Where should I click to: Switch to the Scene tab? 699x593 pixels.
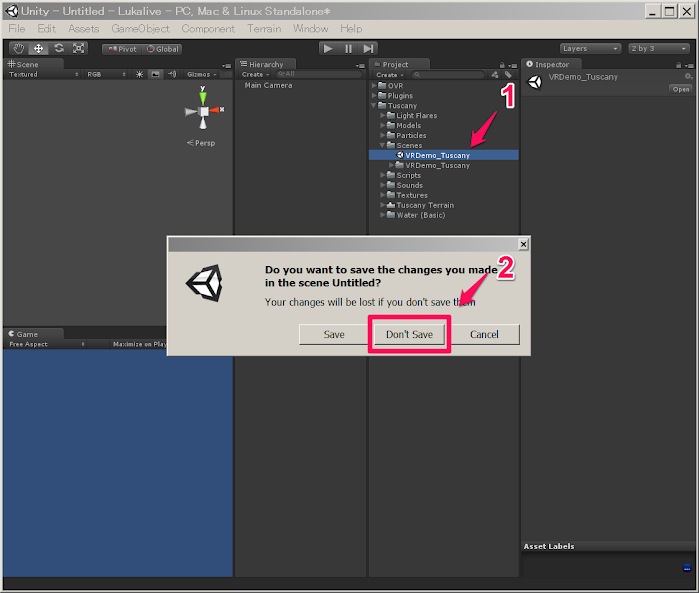[33, 64]
